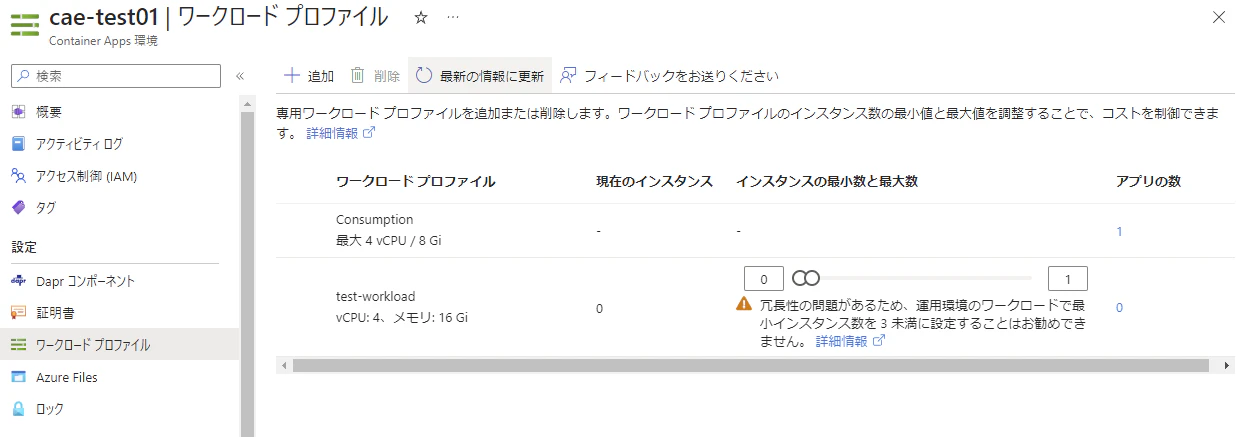This screenshot has height=437, width=1244.
Task: Click the workload profile stacked bars icon
Action: pos(18,345)
